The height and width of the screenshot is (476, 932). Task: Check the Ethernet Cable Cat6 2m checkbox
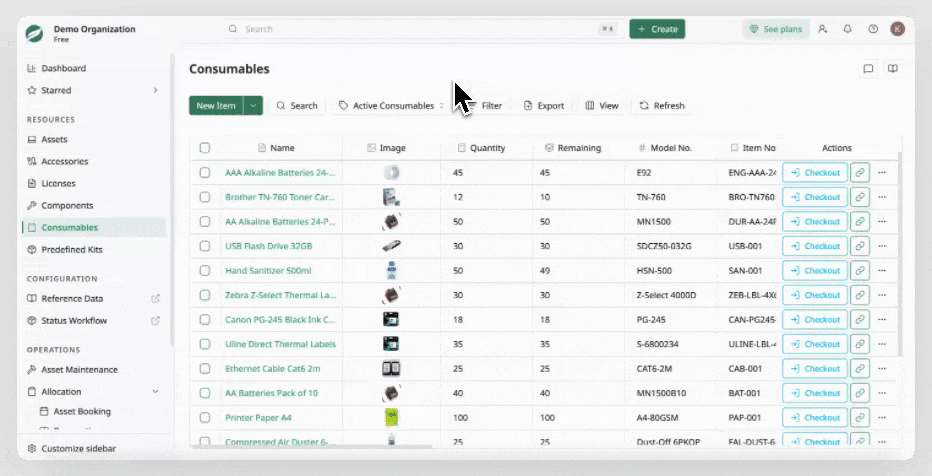click(x=204, y=368)
